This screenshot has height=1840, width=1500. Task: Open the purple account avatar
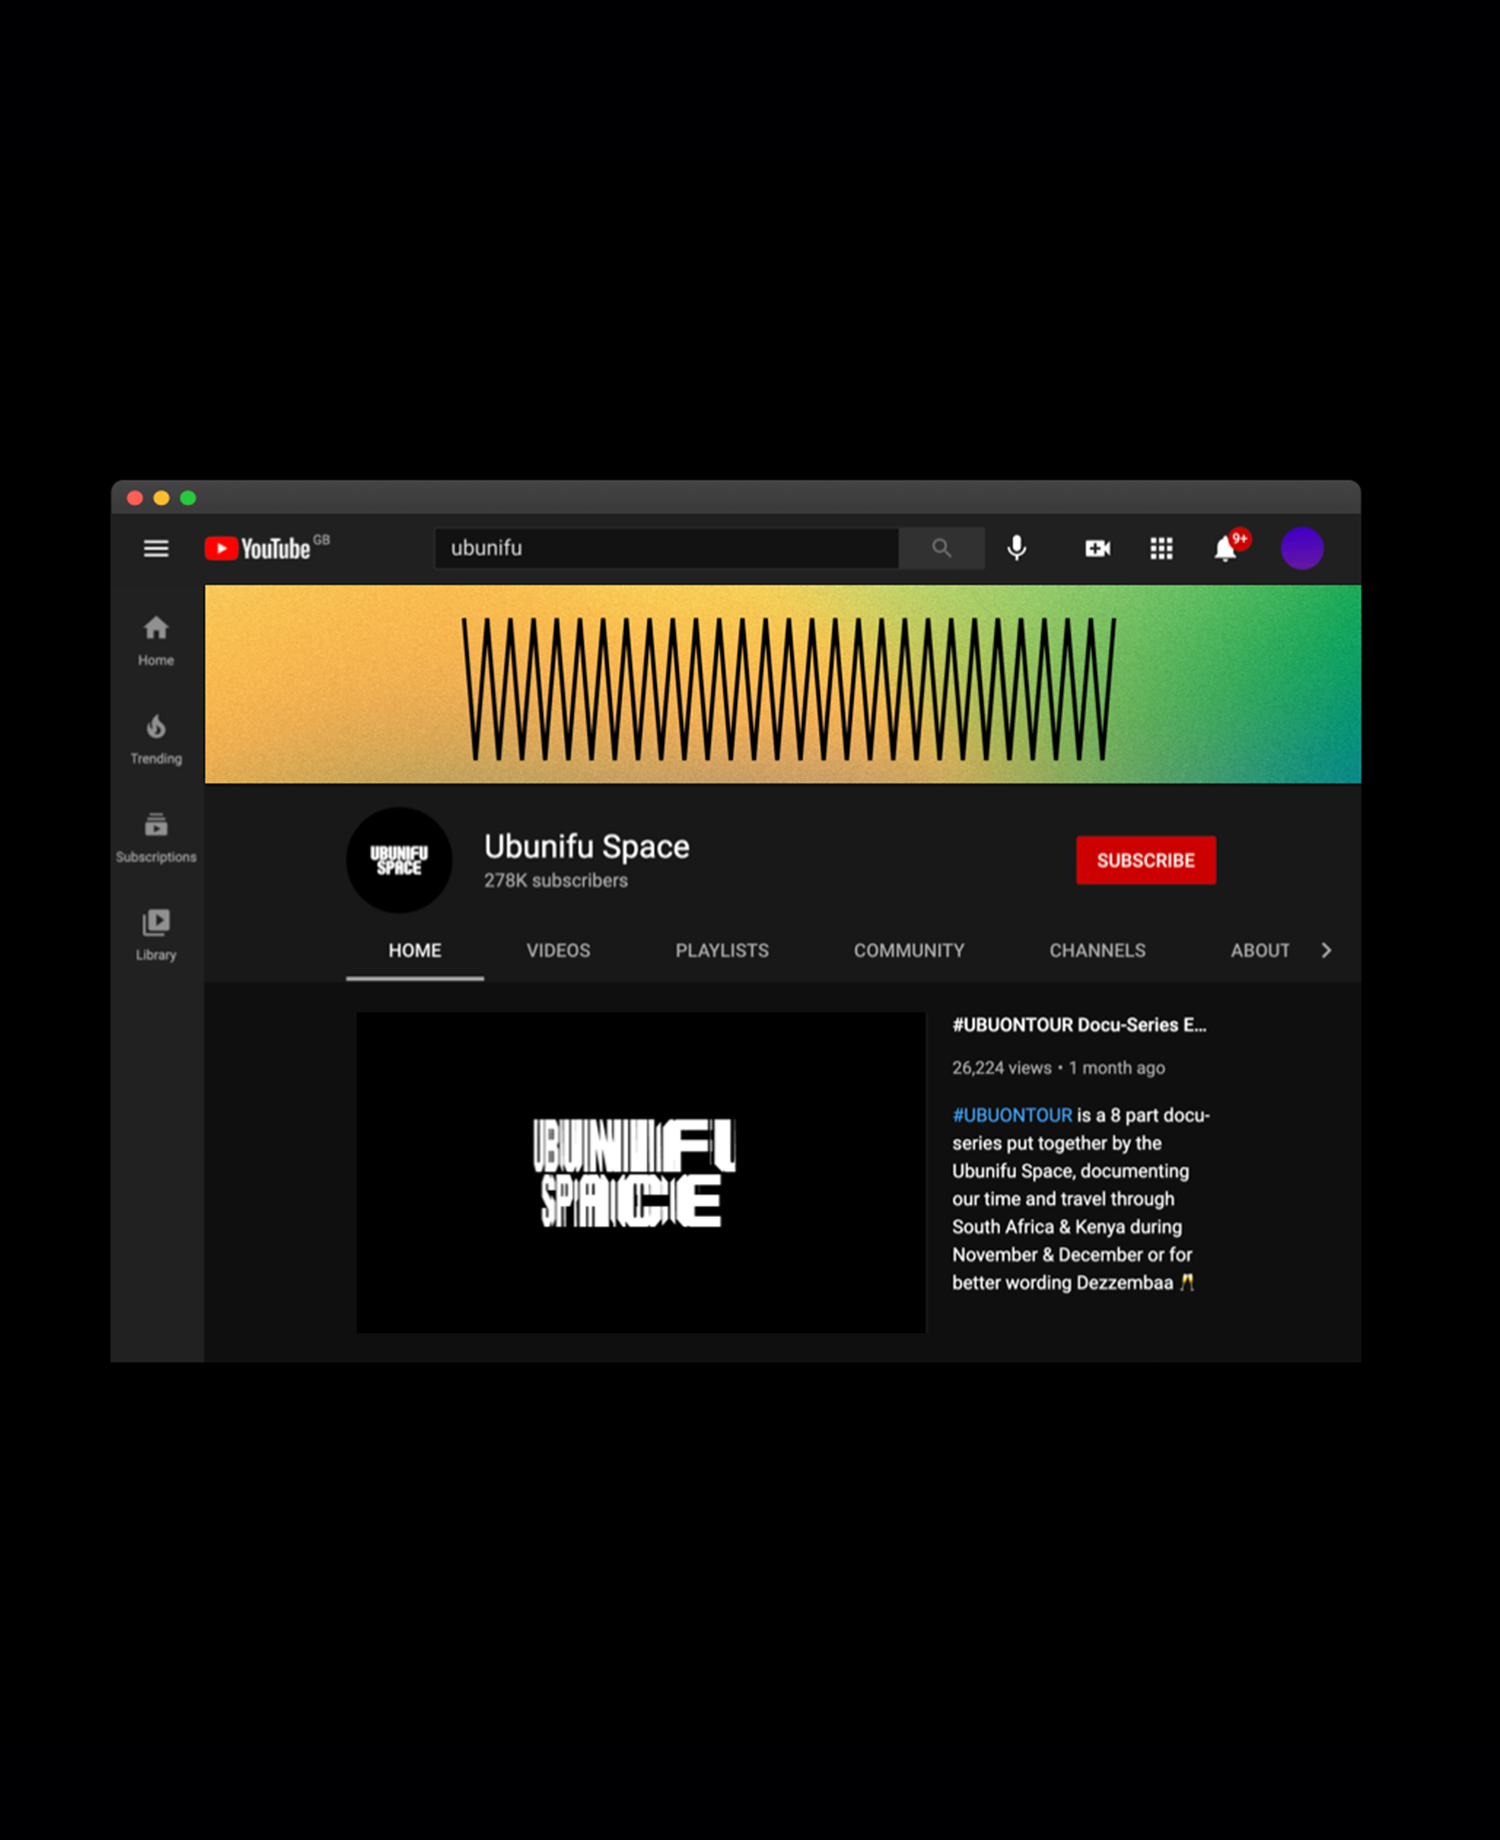pos(1302,548)
